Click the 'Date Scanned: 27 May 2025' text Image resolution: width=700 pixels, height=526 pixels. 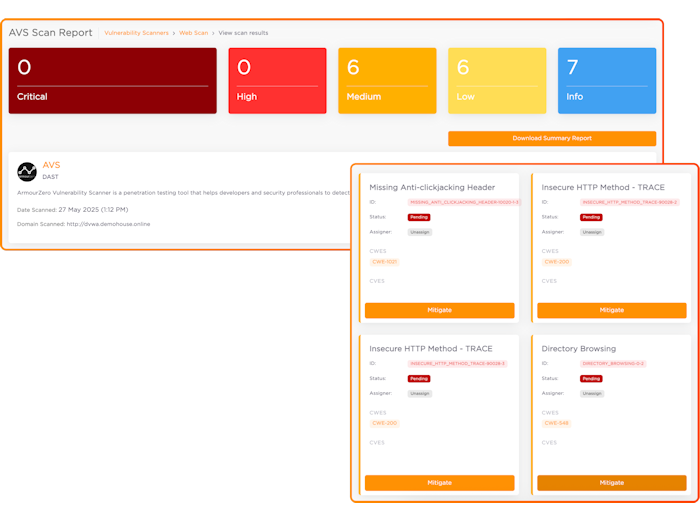pyautogui.click(x=72, y=209)
